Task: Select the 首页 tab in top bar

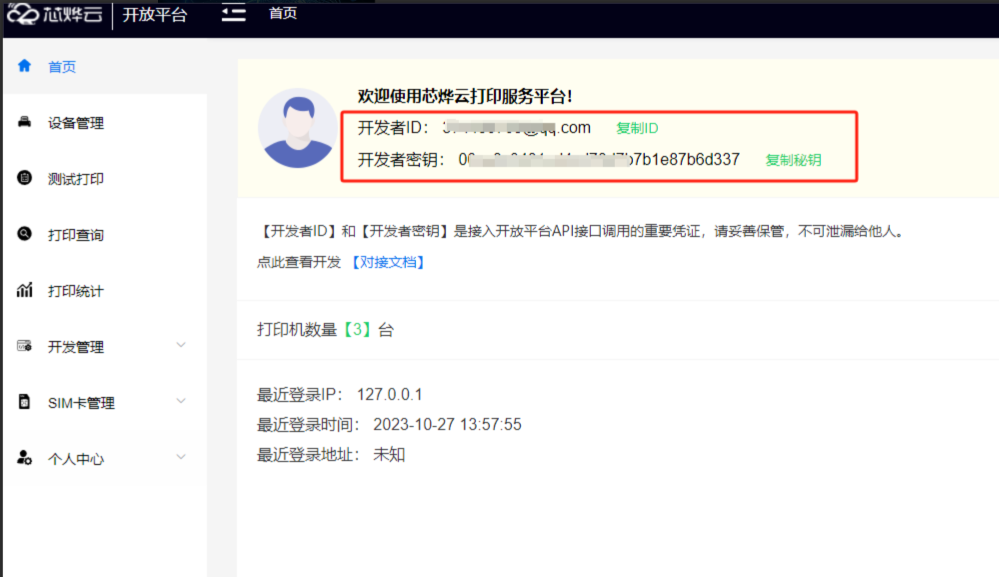Action: pos(283,13)
